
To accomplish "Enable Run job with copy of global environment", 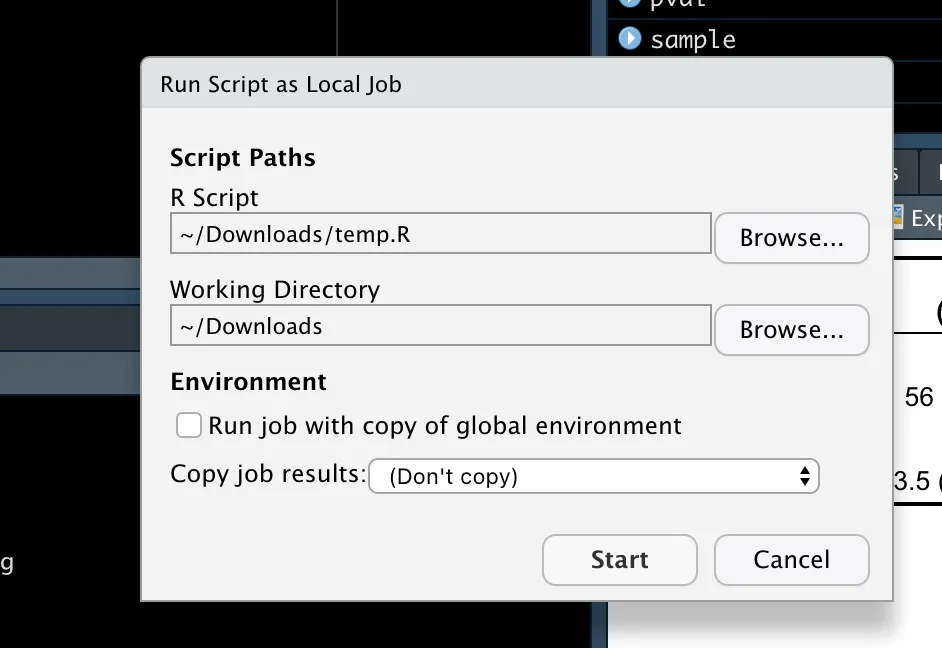I will tap(189, 426).
